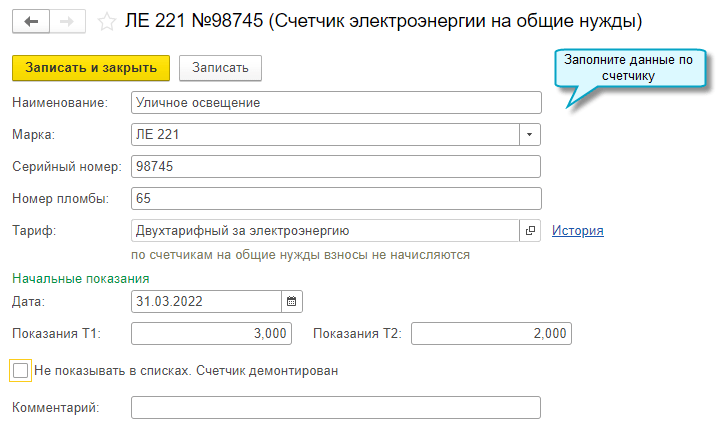
Task: Click the back navigation arrow
Action: pyautogui.click(x=30, y=21)
